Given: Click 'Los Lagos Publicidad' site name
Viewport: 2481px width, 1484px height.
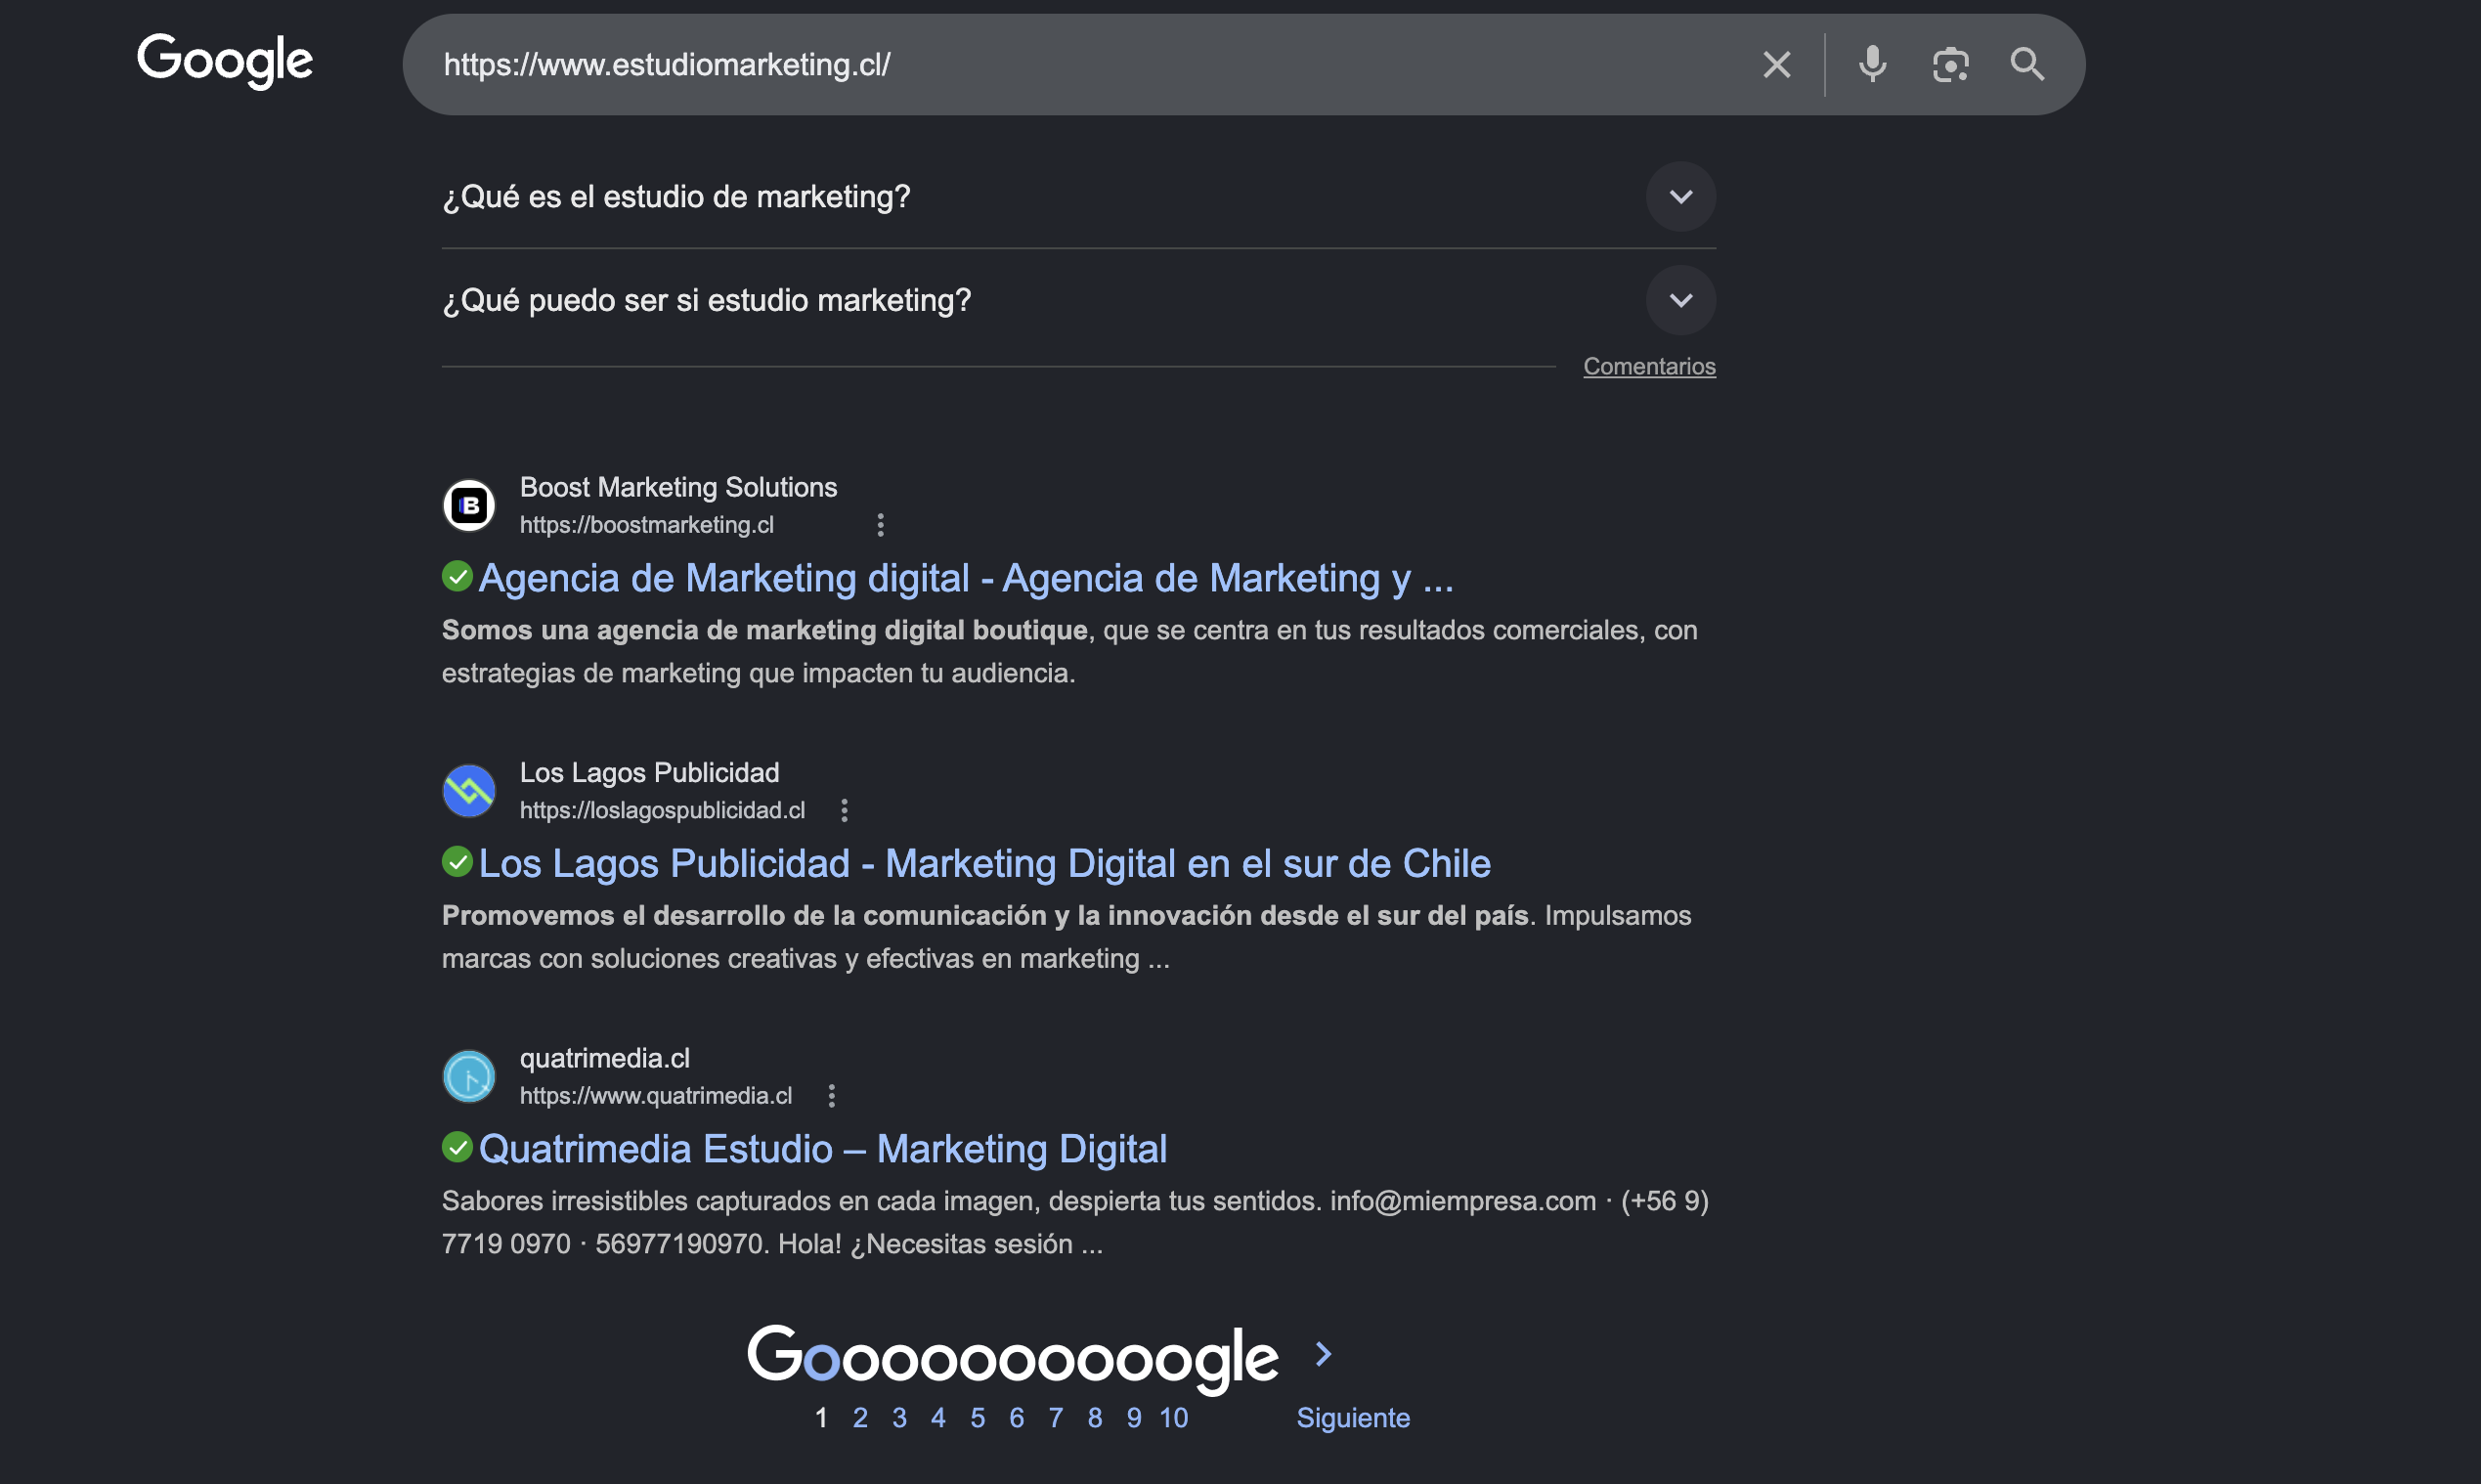Looking at the screenshot, I should coord(649,772).
